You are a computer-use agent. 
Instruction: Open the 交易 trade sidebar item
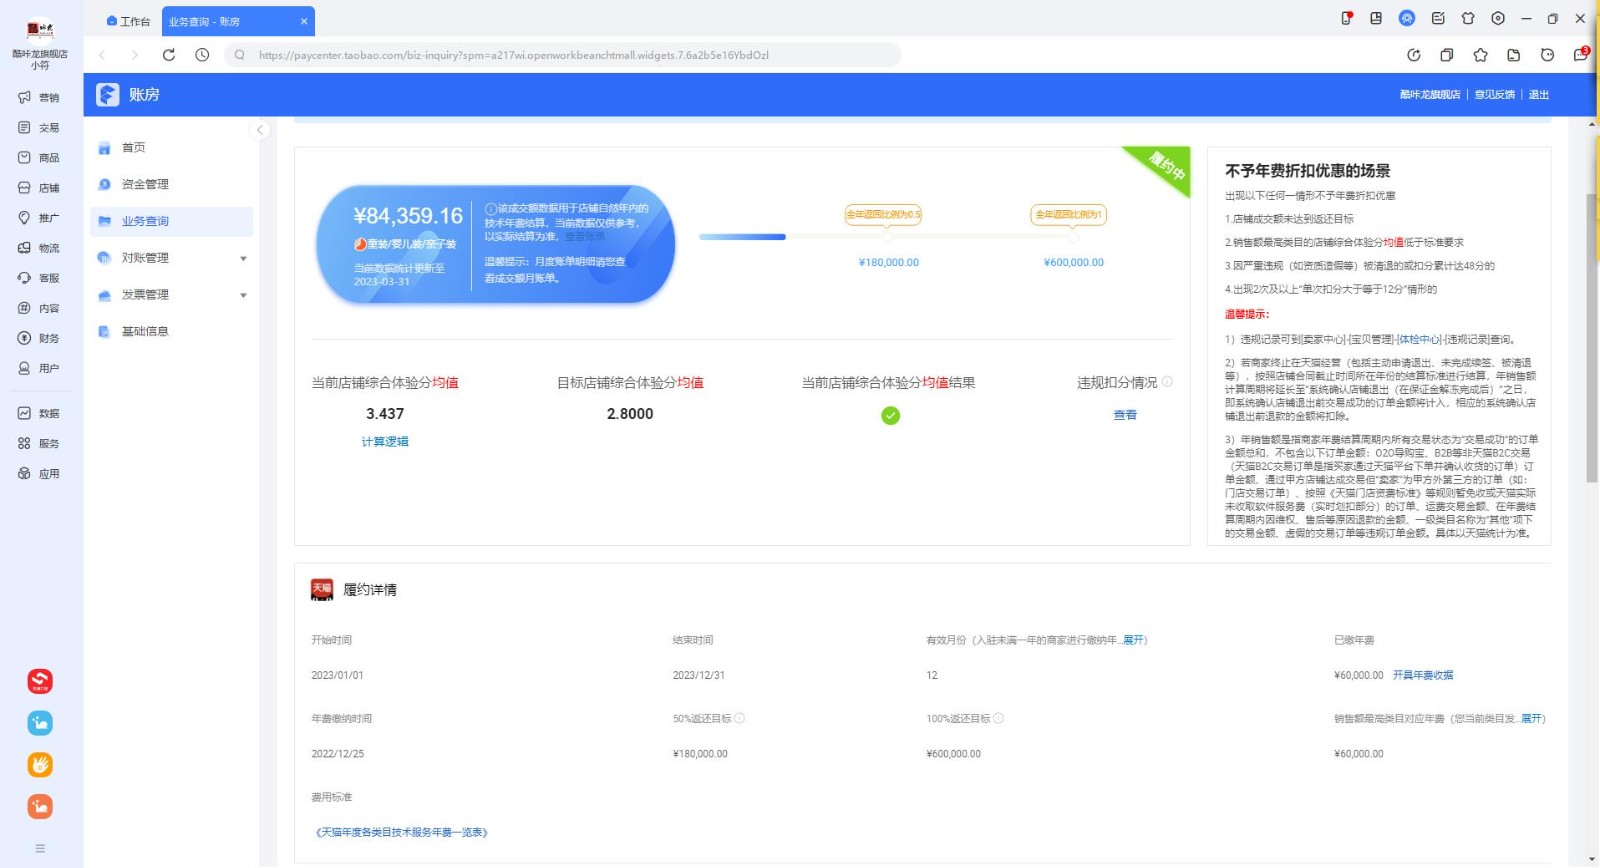coord(40,128)
